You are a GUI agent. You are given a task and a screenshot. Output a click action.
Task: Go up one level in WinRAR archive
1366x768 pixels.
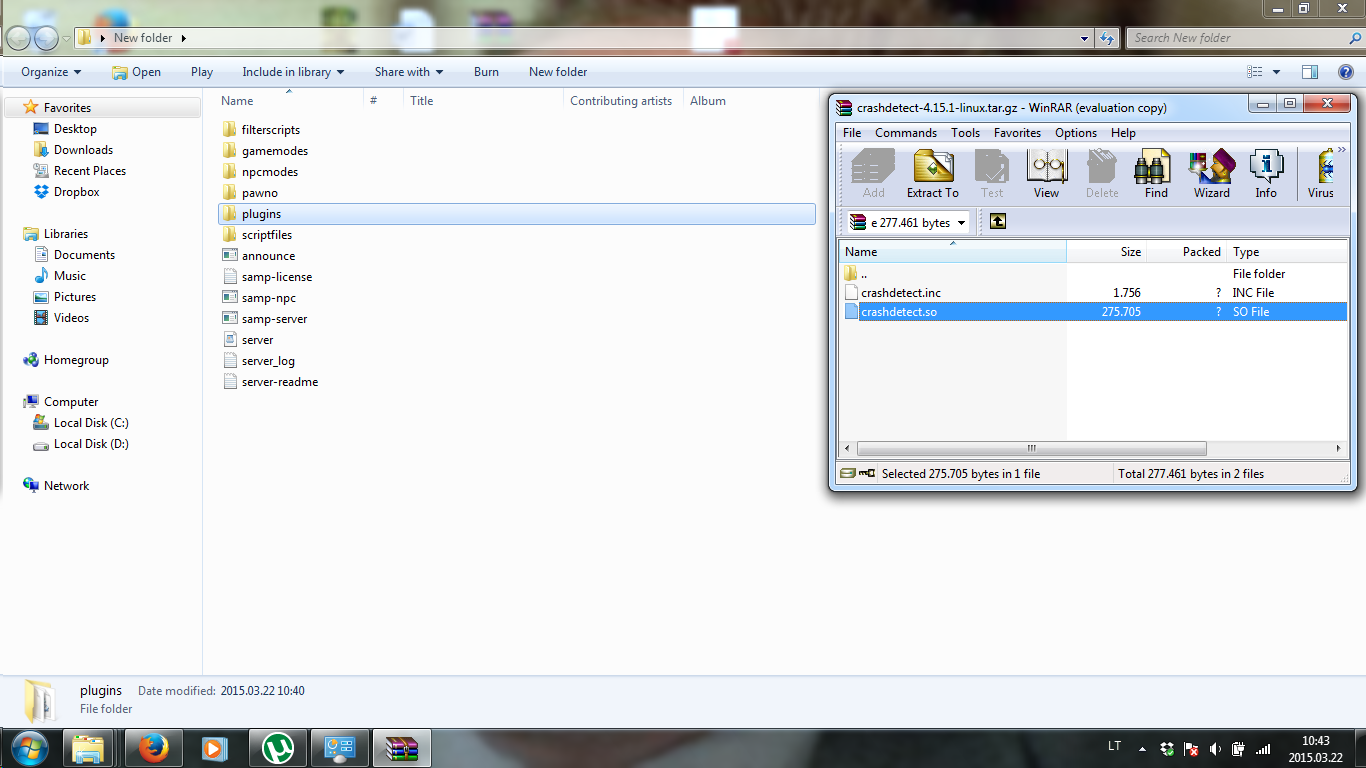click(x=997, y=222)
